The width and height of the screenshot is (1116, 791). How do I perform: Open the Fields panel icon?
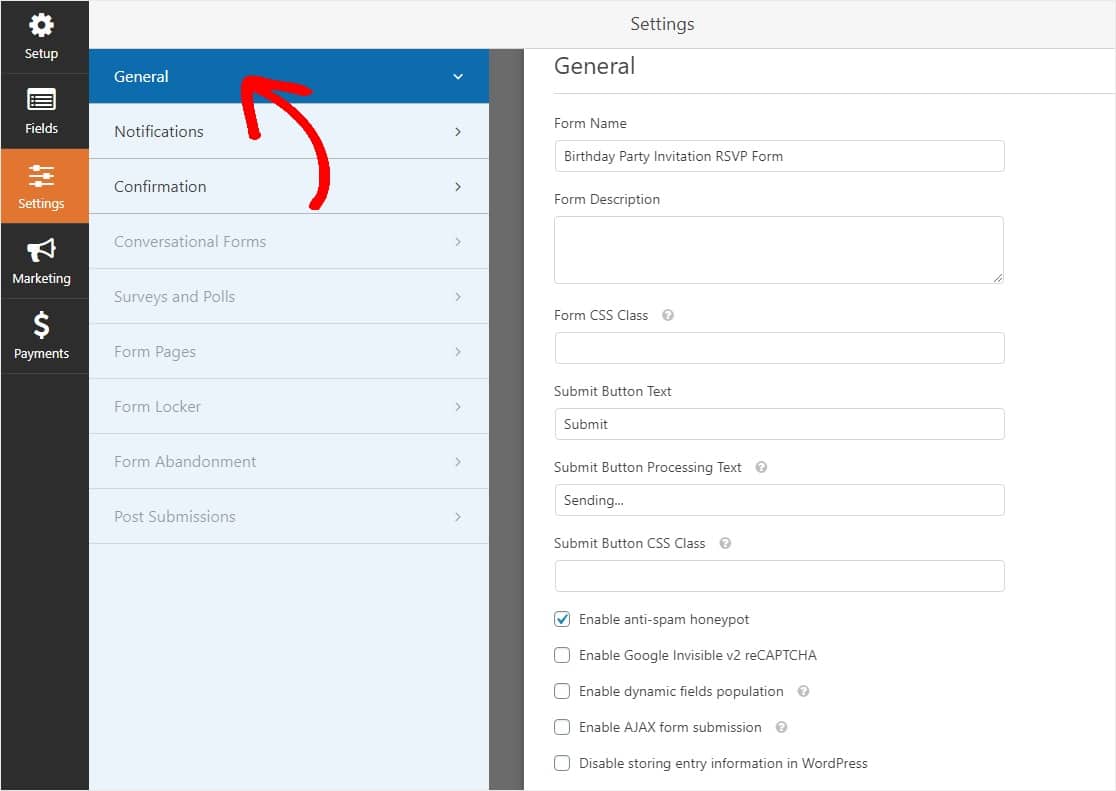41,101
